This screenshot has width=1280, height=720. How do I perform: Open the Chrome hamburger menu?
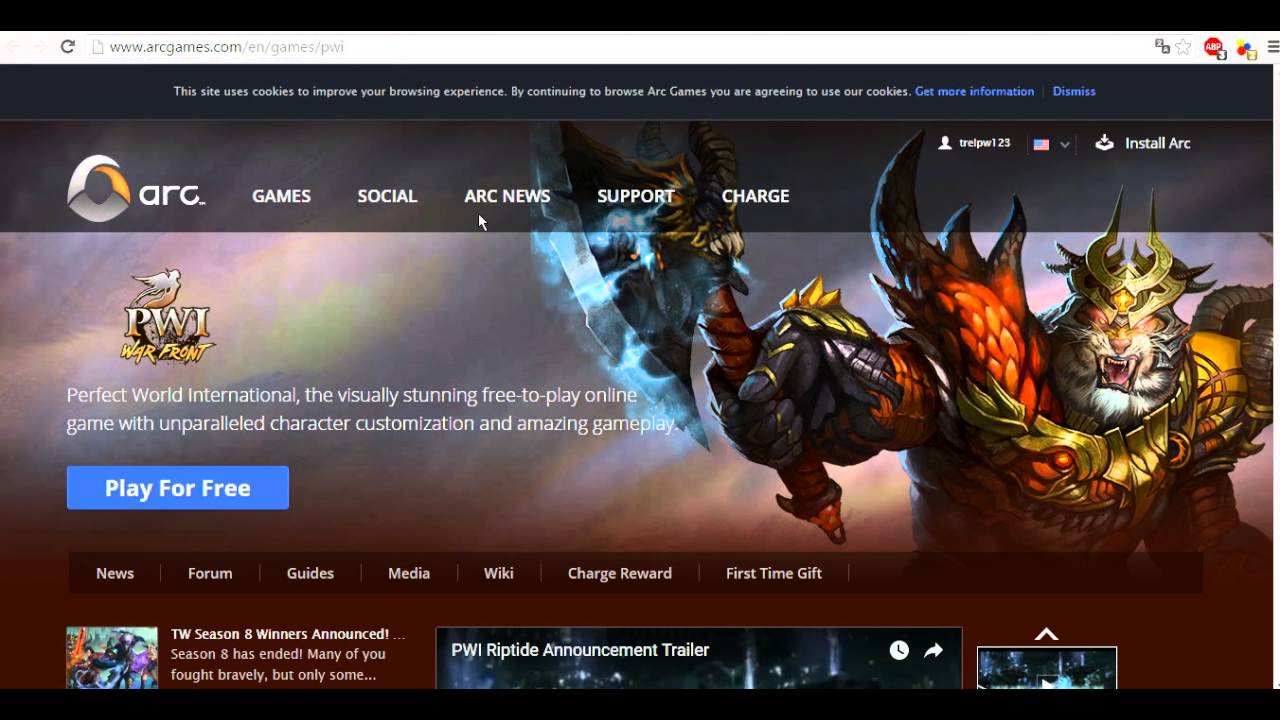[1273, 47]
